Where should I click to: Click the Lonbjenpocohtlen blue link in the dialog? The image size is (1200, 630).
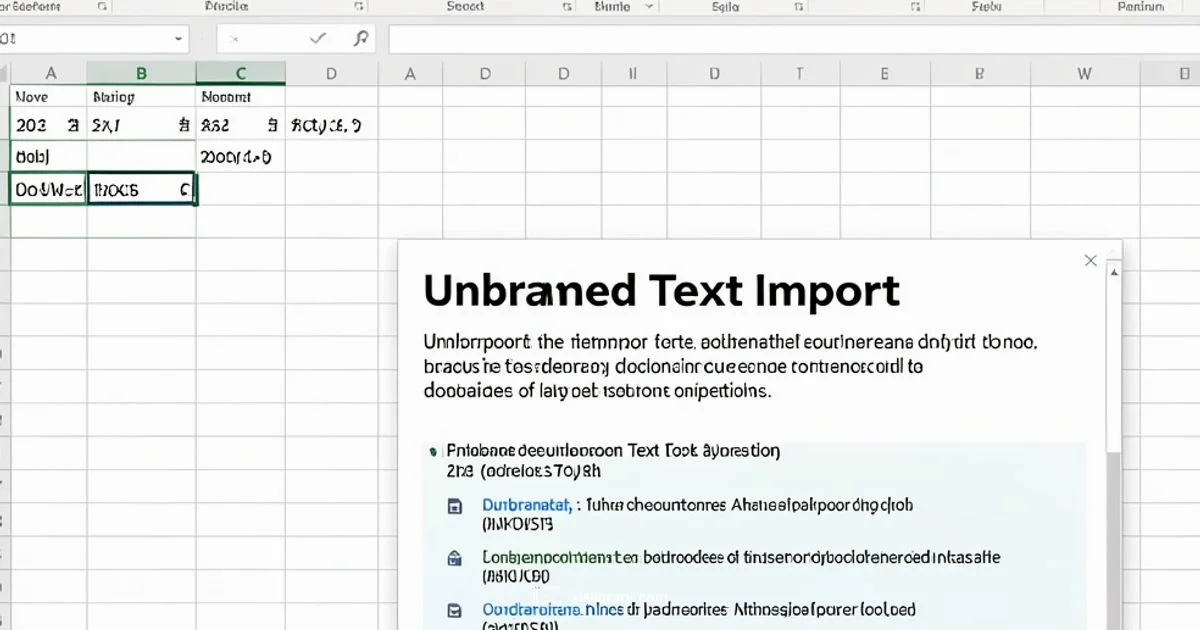[x=546, y=557]
